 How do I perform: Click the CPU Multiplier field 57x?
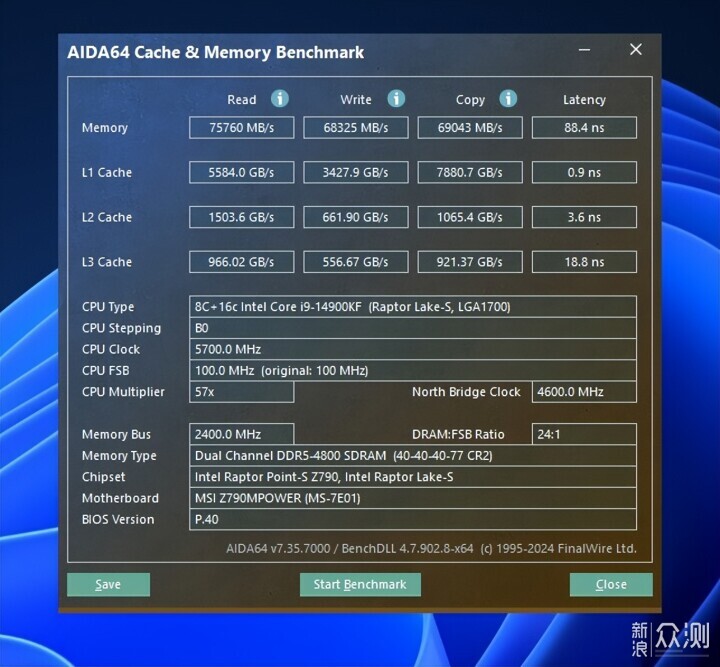point(242,392)
